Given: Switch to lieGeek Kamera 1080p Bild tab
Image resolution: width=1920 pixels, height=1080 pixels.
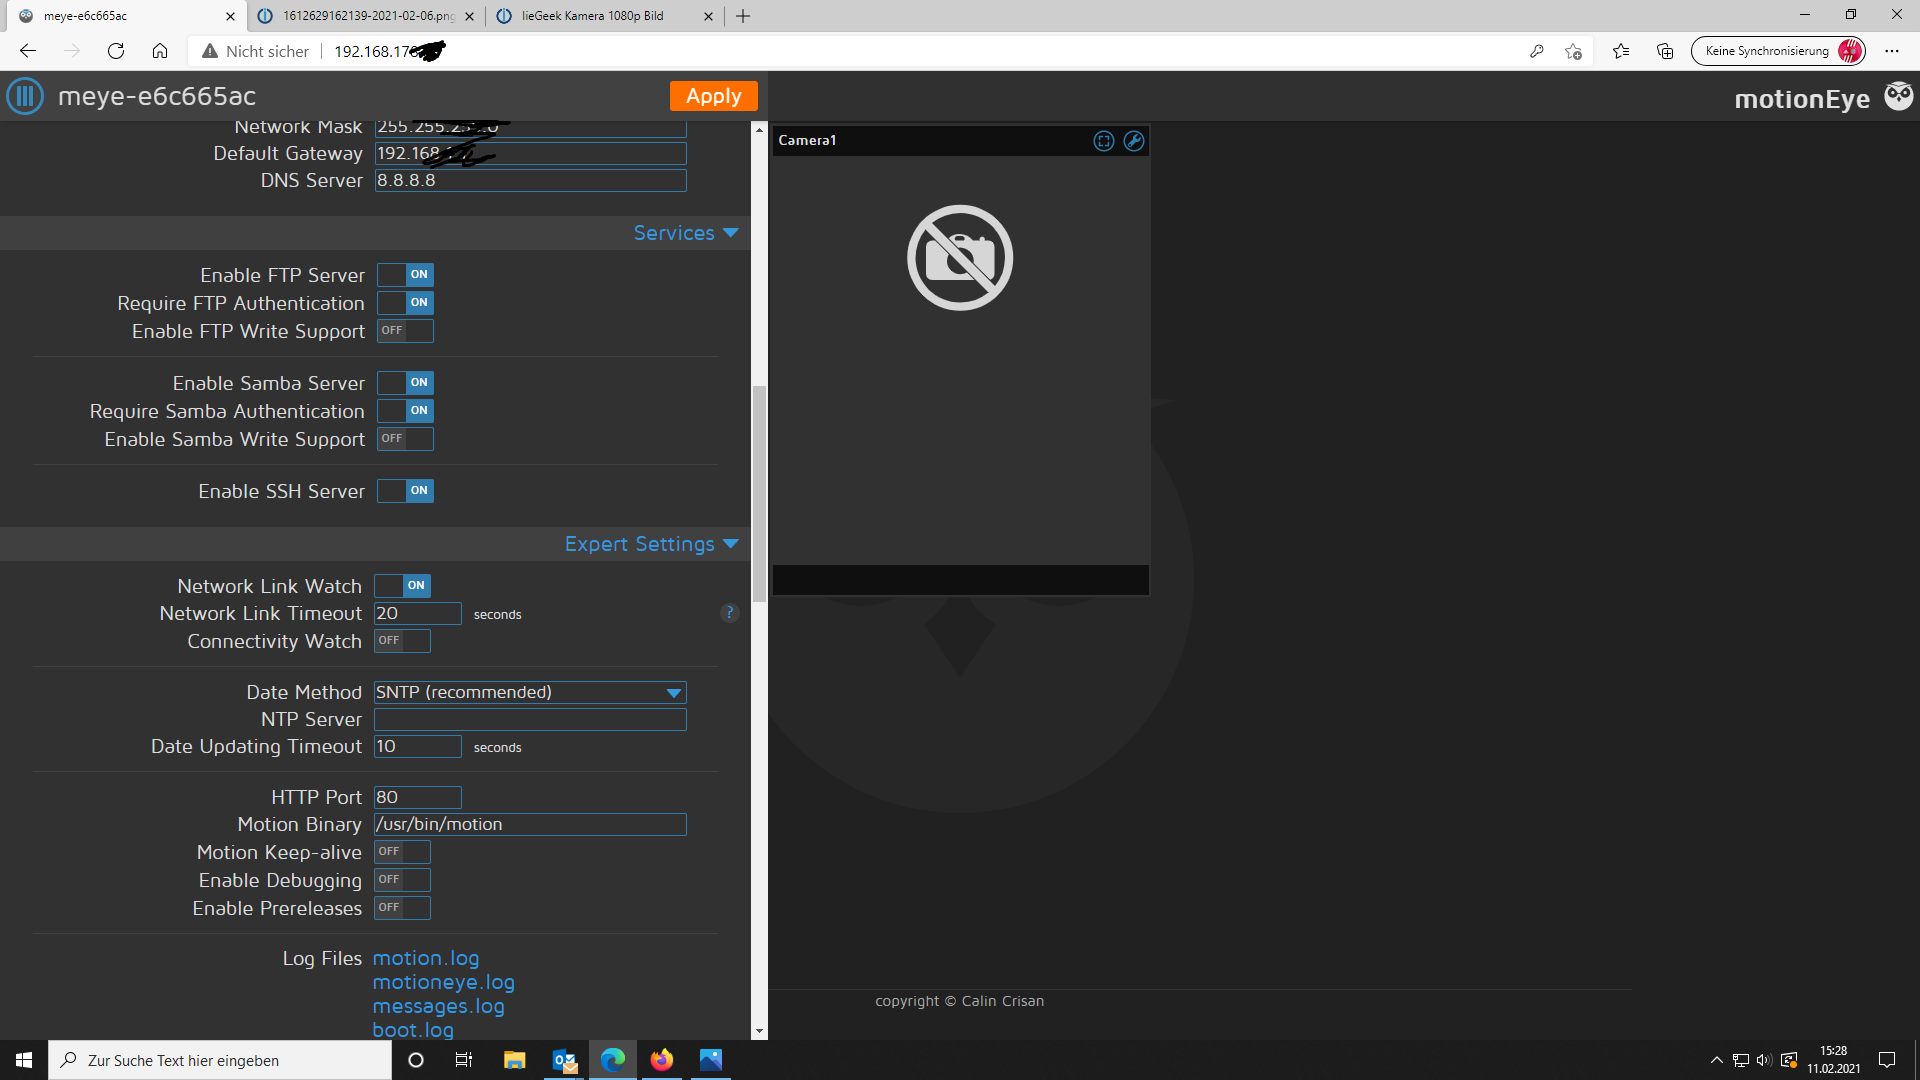Looking at the screenshot, I should tap(592, 16).
